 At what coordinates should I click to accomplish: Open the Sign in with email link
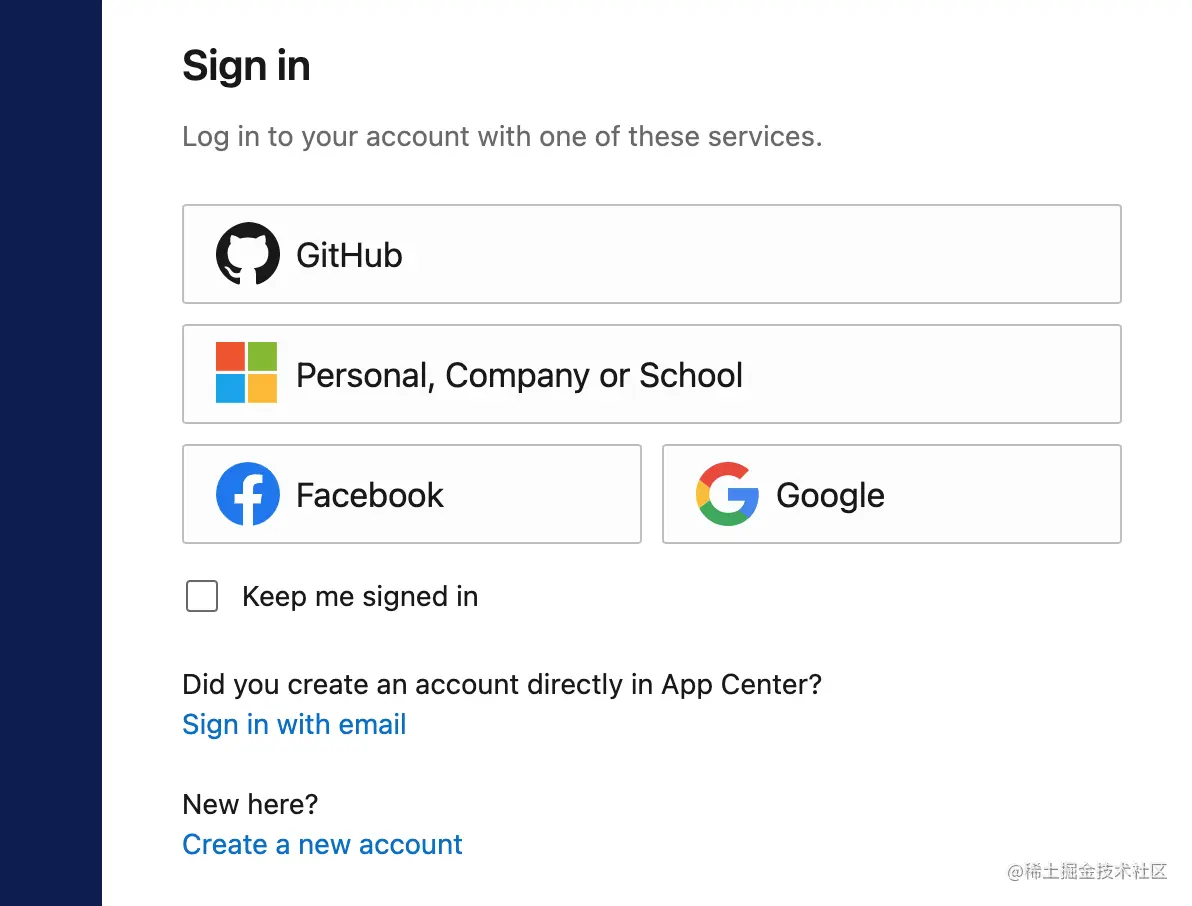pos(294,724)
